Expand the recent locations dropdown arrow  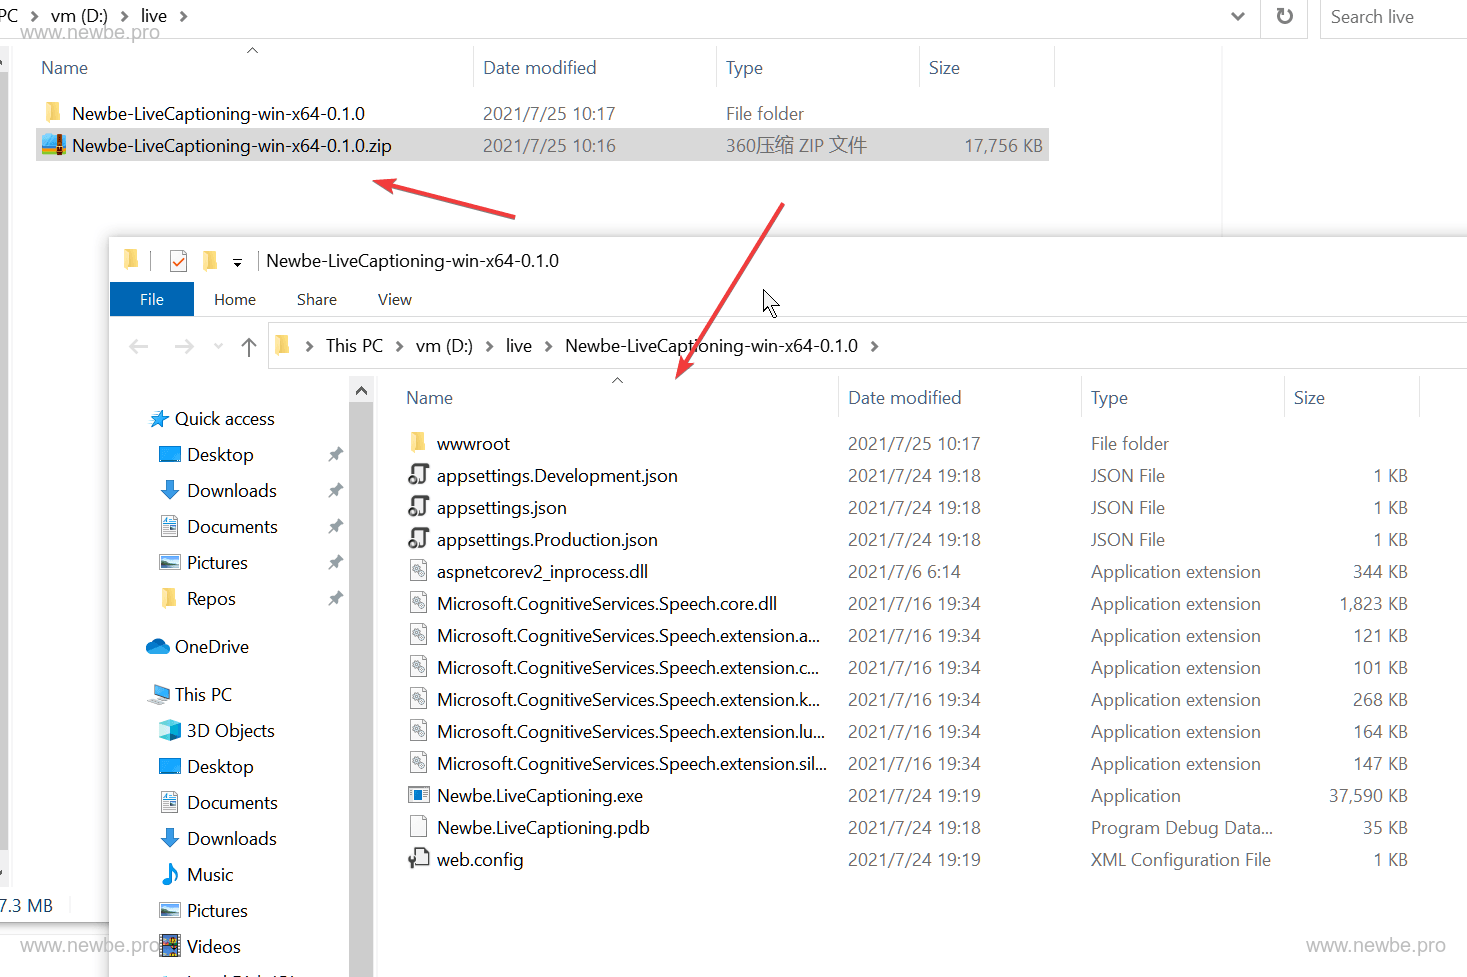pos(218,347)
